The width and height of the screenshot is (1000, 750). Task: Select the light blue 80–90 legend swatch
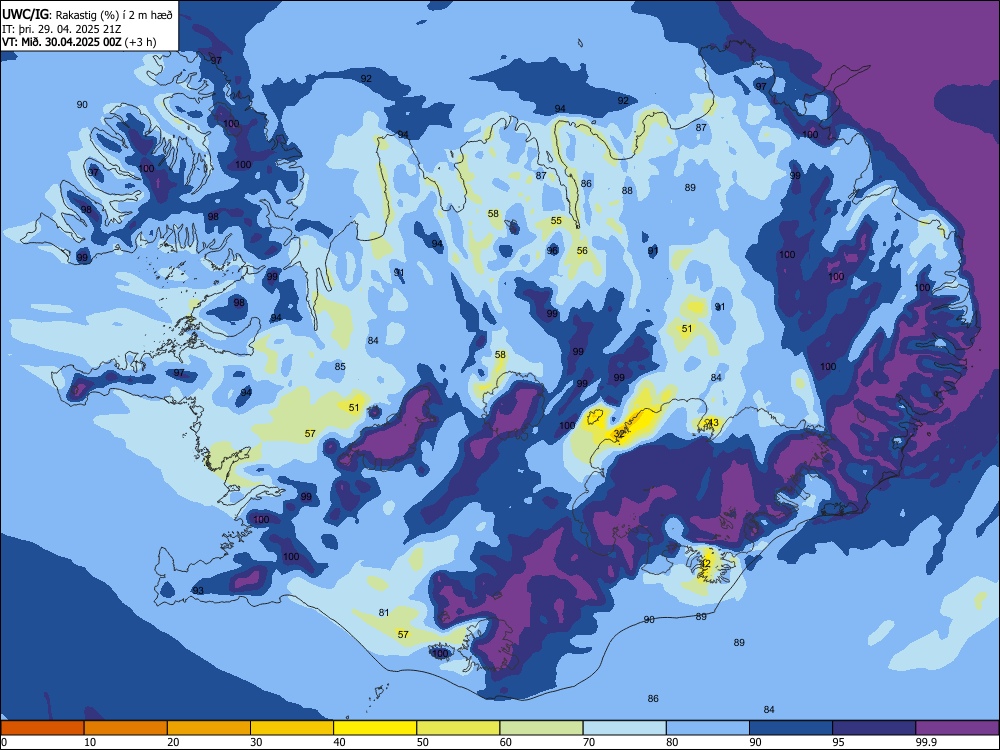tap(708, 728)
